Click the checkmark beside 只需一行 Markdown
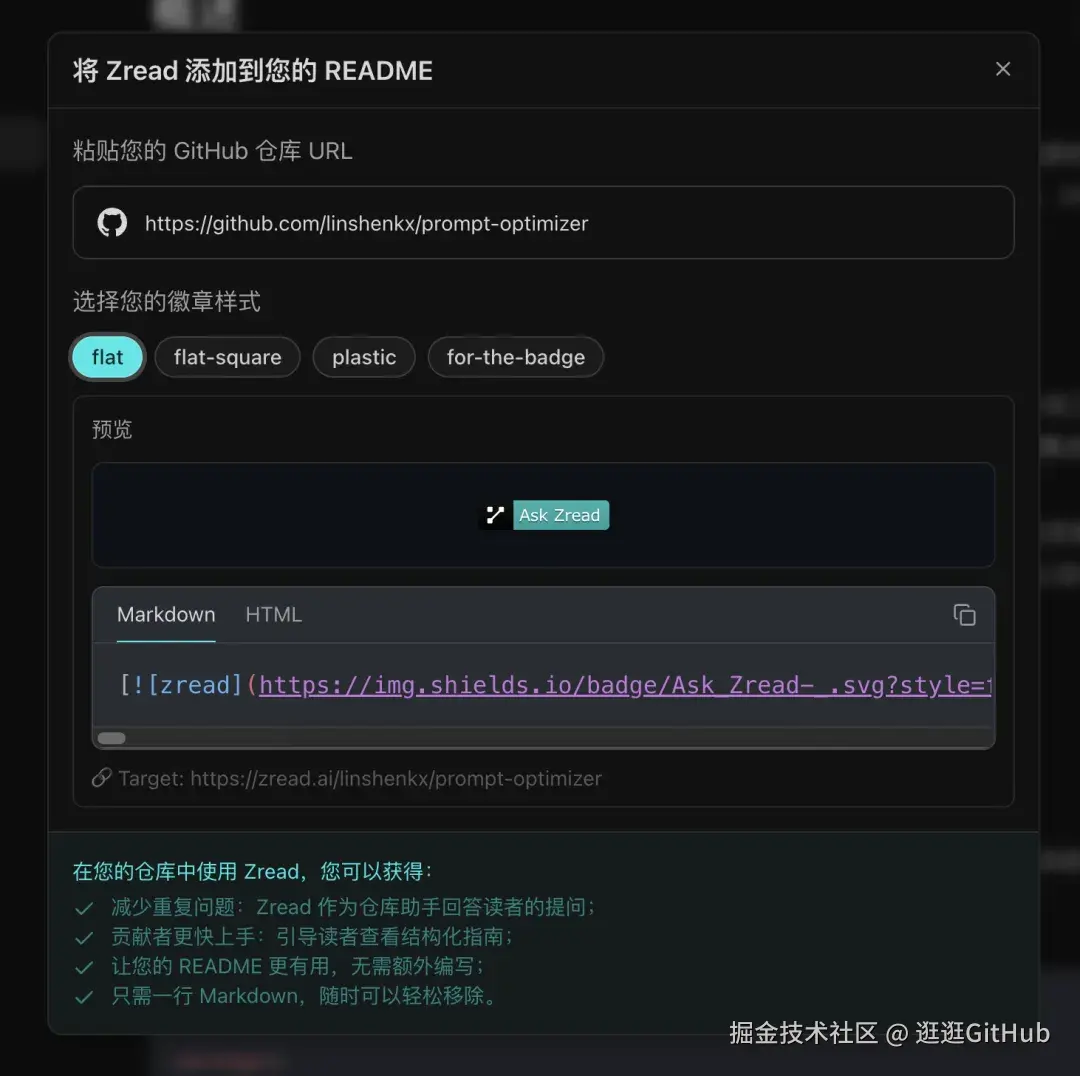This screenshot has width=1080, height=1076. tap(84, 996)
